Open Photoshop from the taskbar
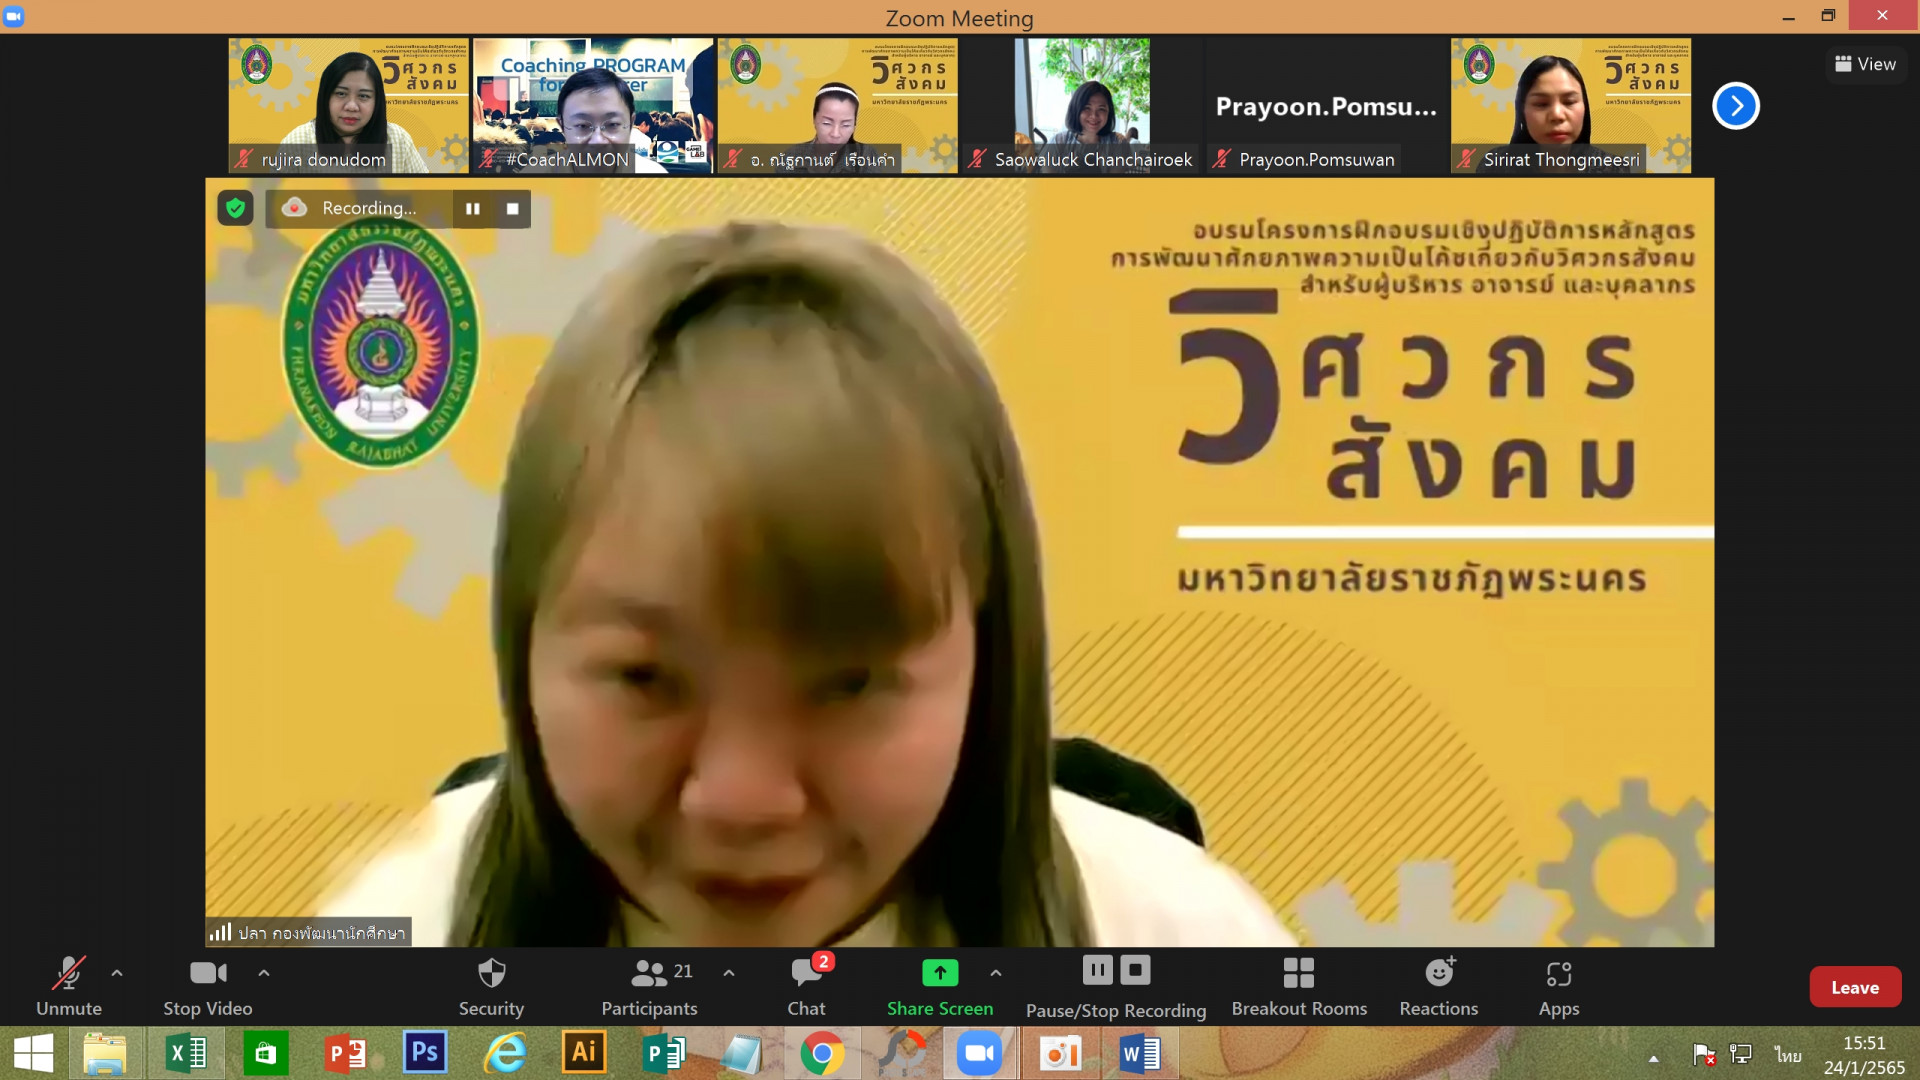 (x=425, y=1054)
